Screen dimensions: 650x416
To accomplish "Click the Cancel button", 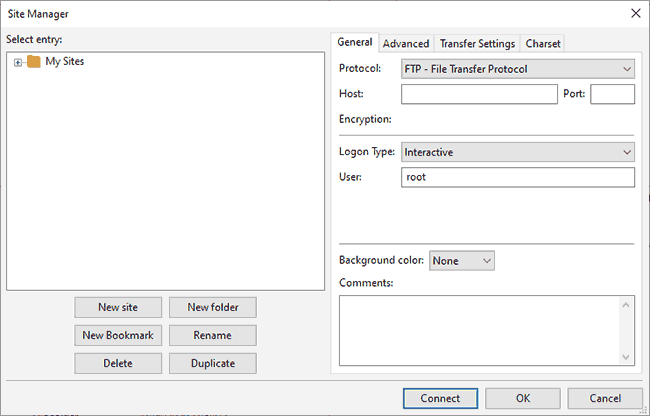I will tap(605, 399).
